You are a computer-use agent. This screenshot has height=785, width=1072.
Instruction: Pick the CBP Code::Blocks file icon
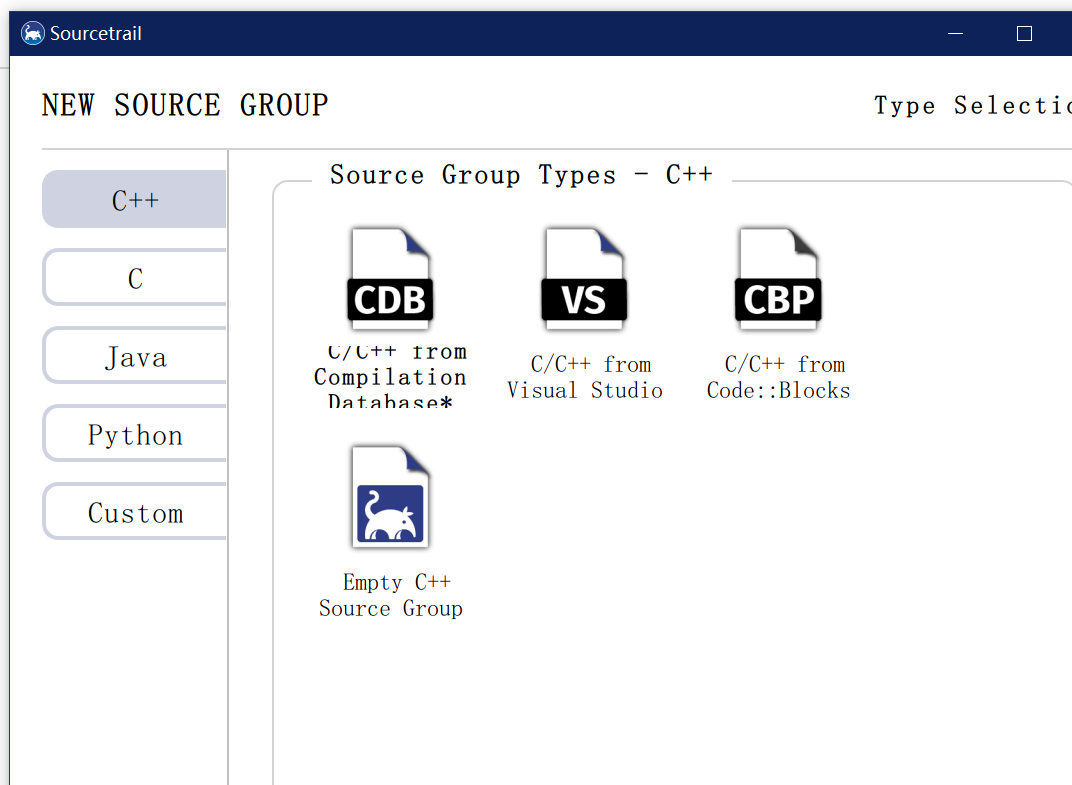point(778,279)
